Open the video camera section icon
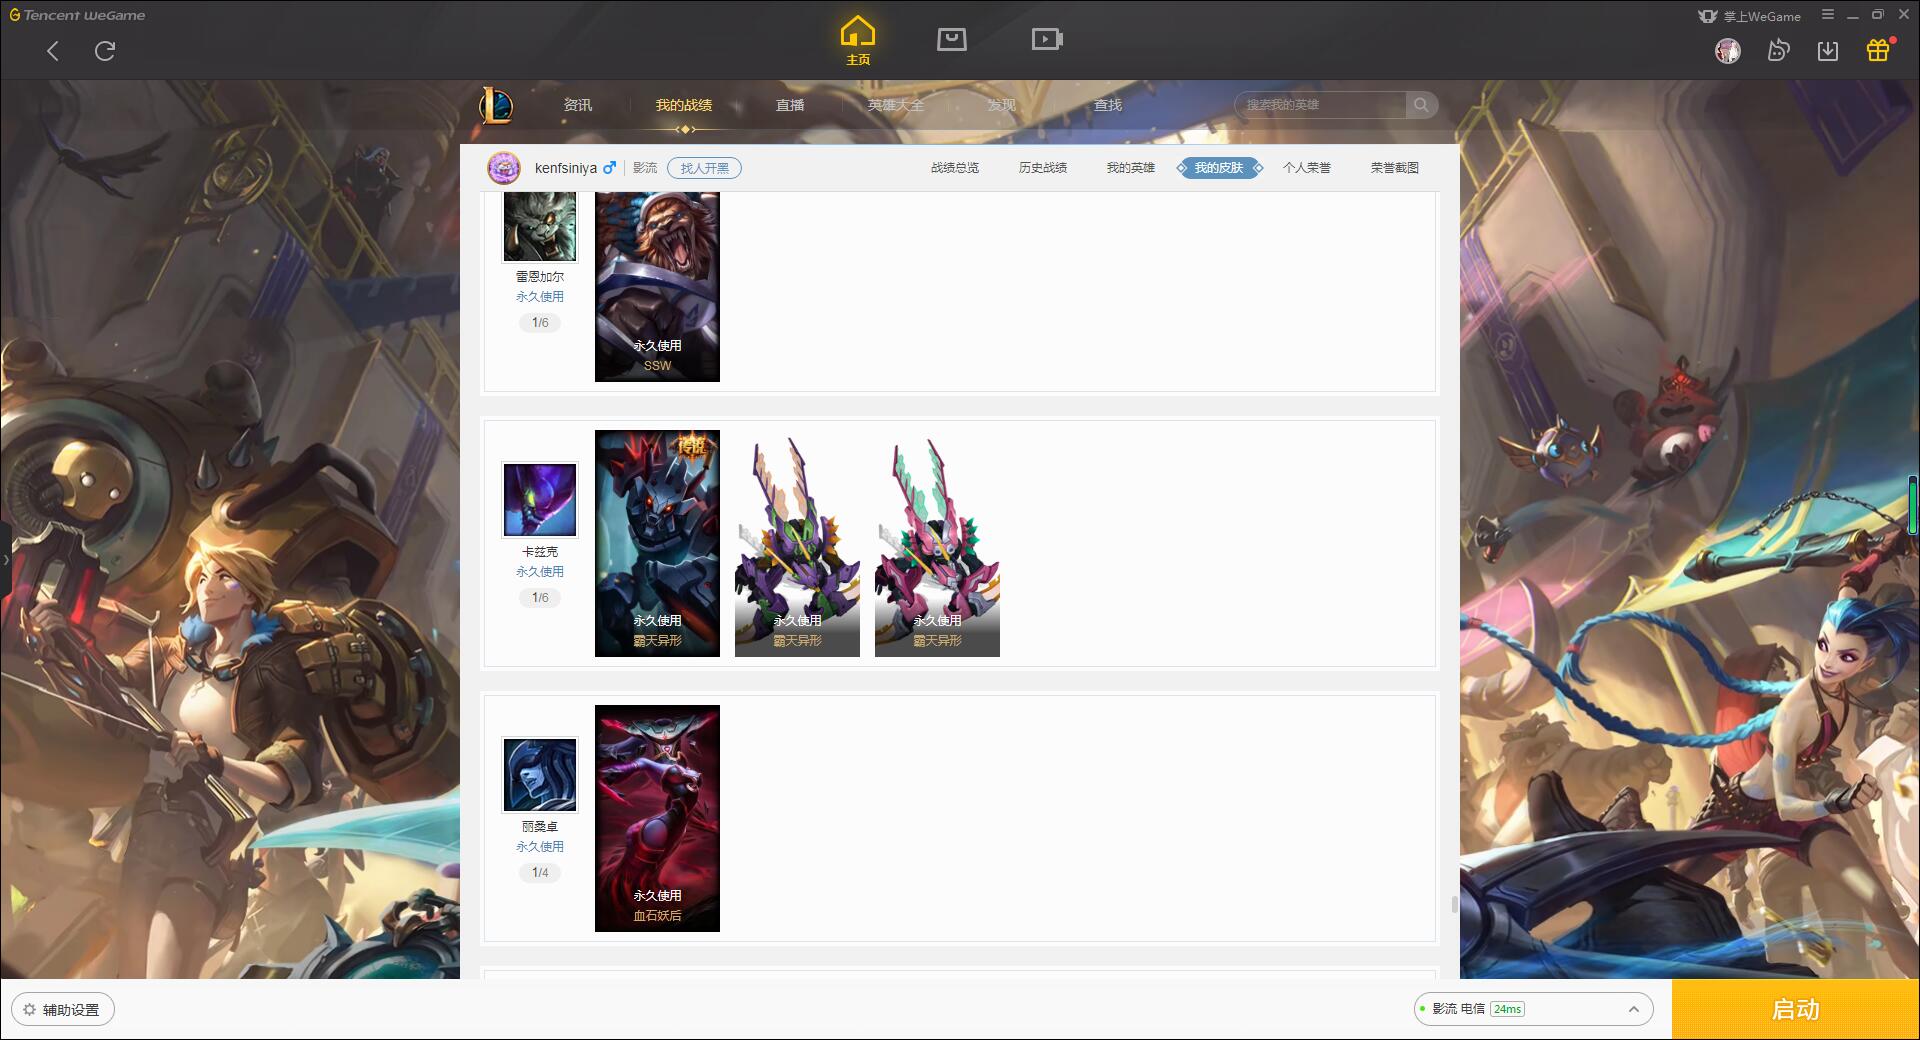 point(1047,39)
